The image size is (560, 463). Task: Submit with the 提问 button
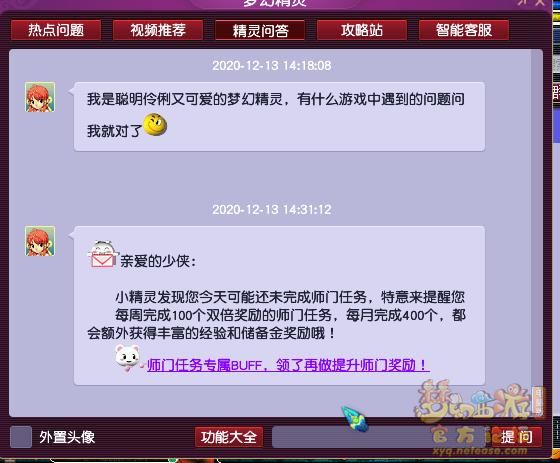coord(517,437)
